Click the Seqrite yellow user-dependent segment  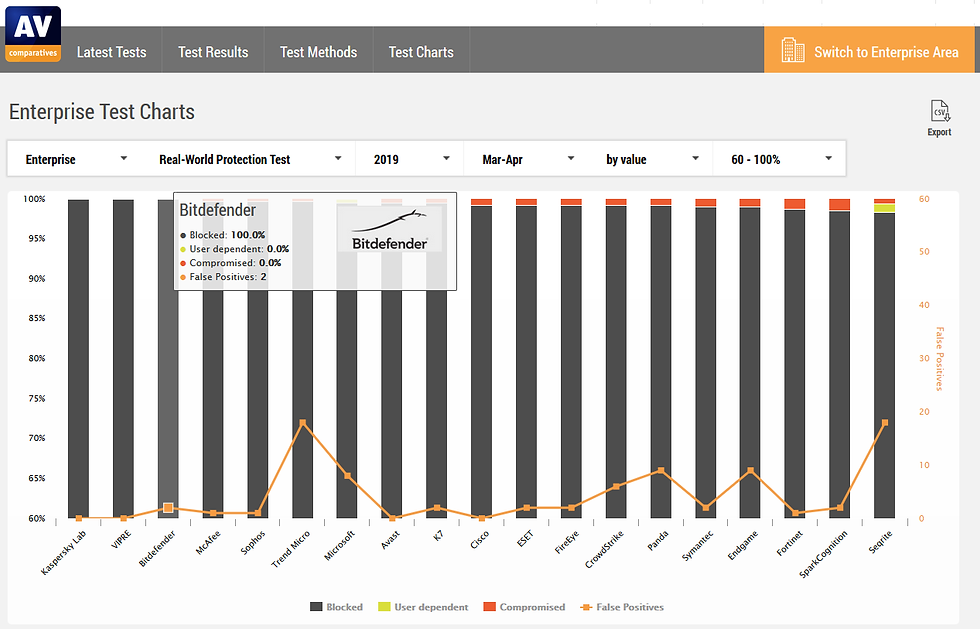[x=884, y=208]
